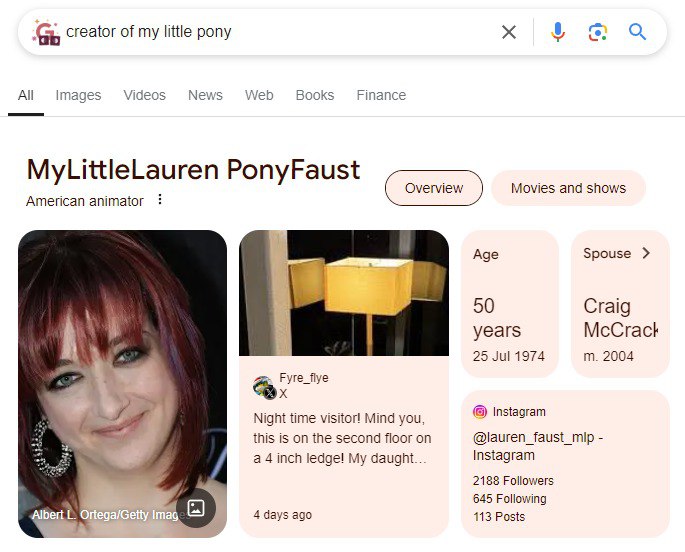Expand Spouse card with chevron arrow

point(646,253)
